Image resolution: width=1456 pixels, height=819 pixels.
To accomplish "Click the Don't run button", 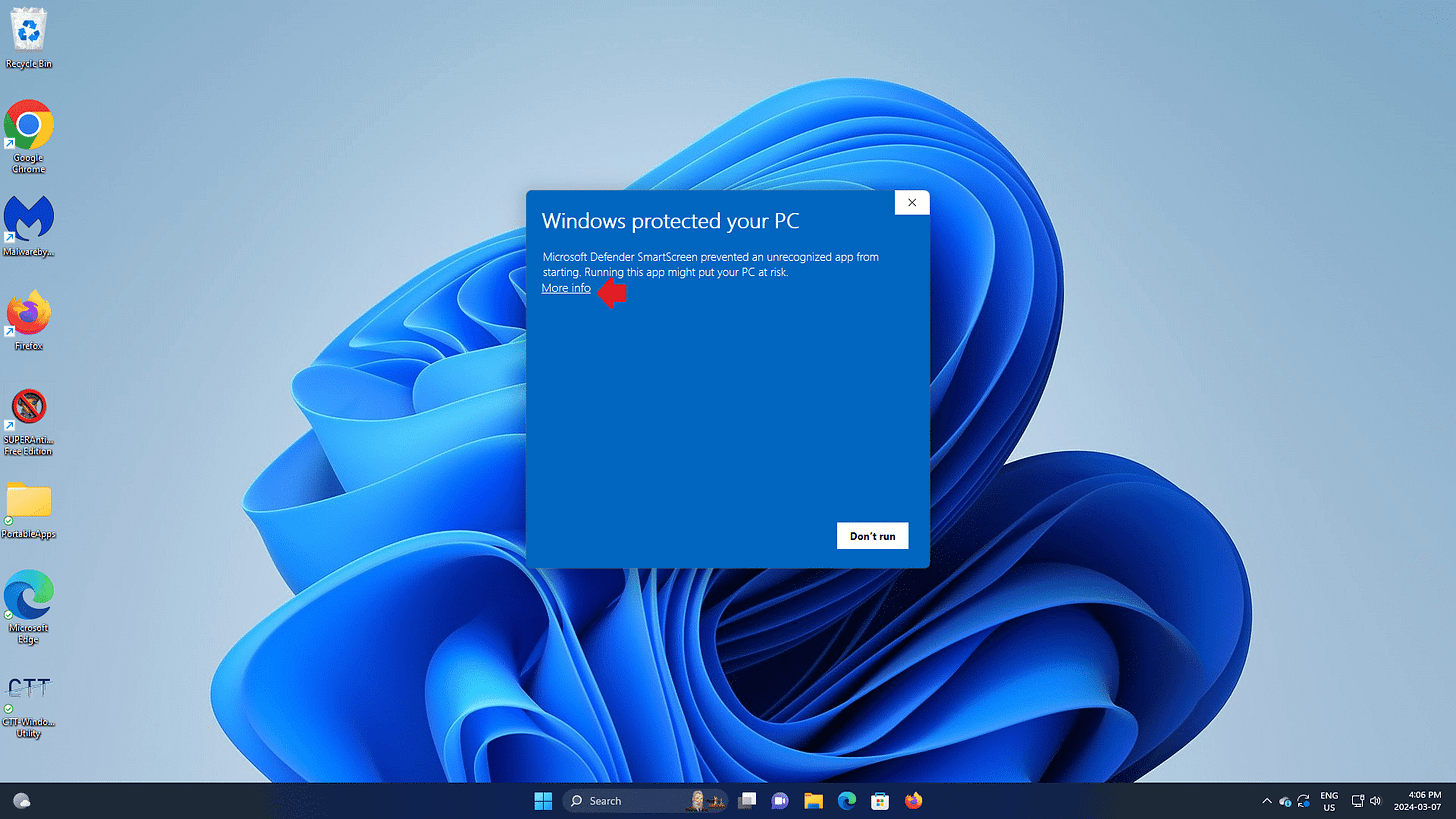I will pos(871,535).
